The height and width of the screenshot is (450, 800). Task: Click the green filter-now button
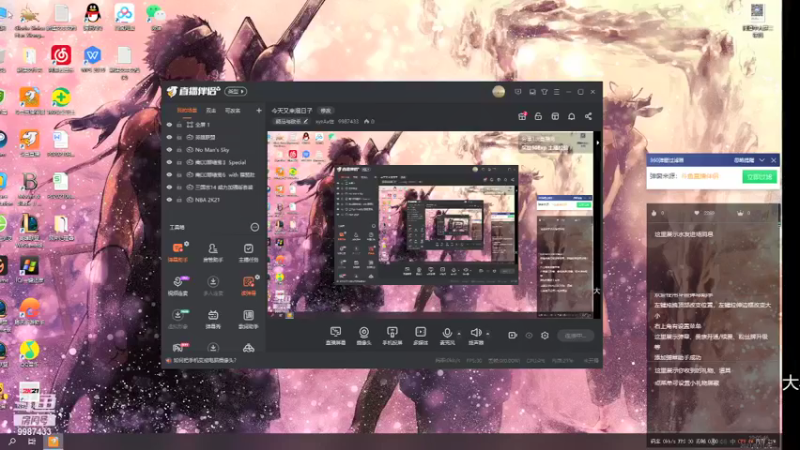(x=759, y=177)
